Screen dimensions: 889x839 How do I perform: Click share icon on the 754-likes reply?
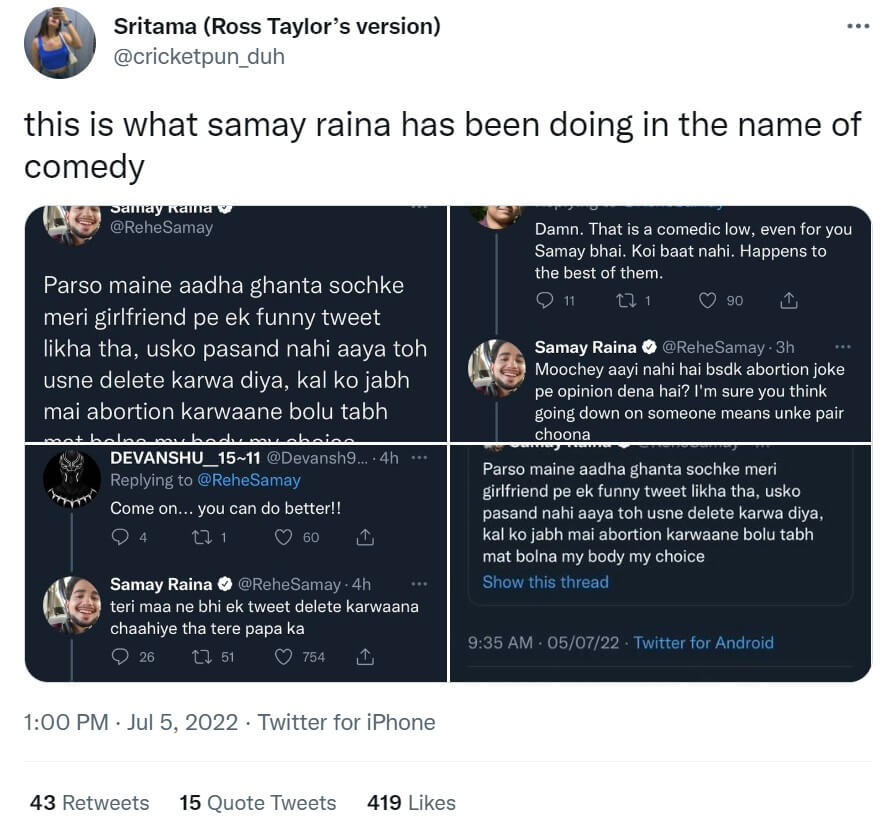click(x=365, y=657)
